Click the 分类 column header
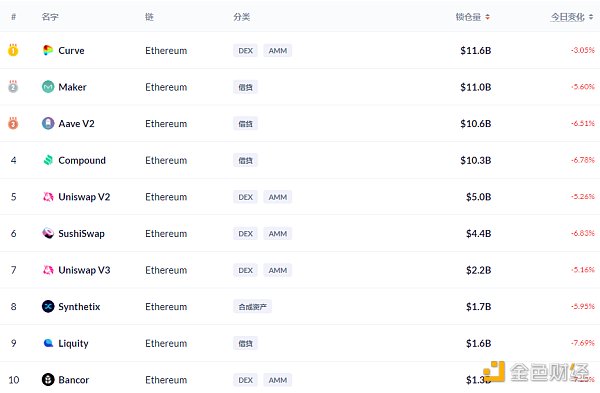Screen dimensions: 600x393 tap(241, 17)
